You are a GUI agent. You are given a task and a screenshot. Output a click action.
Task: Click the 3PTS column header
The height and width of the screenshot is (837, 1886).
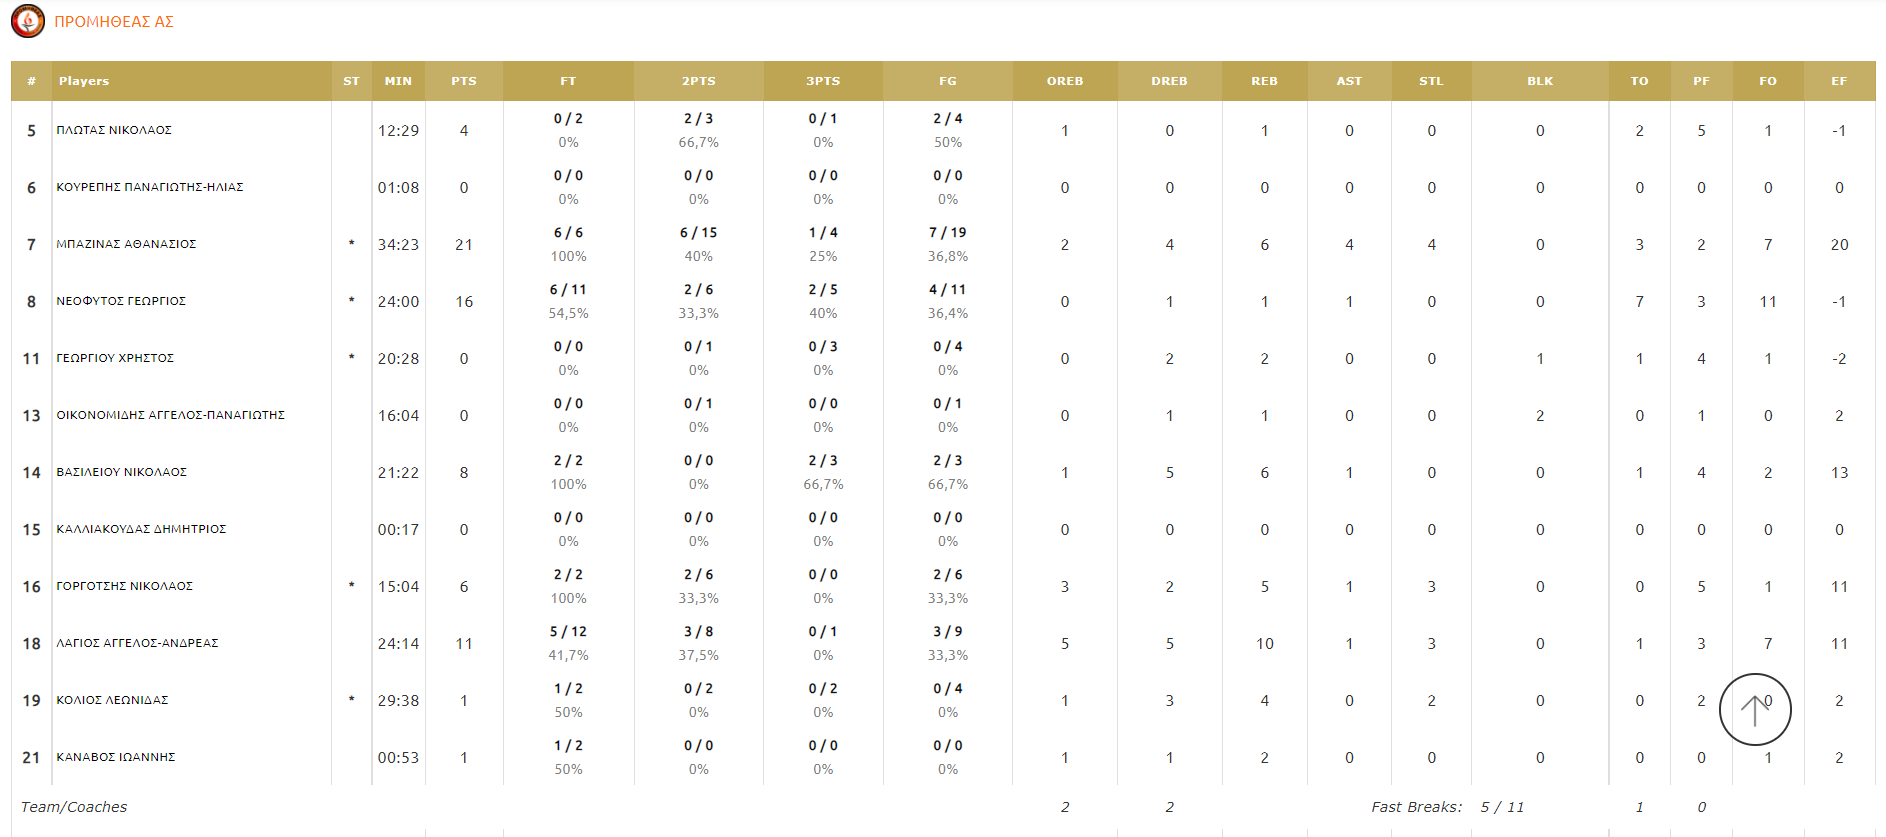(823, 81)
